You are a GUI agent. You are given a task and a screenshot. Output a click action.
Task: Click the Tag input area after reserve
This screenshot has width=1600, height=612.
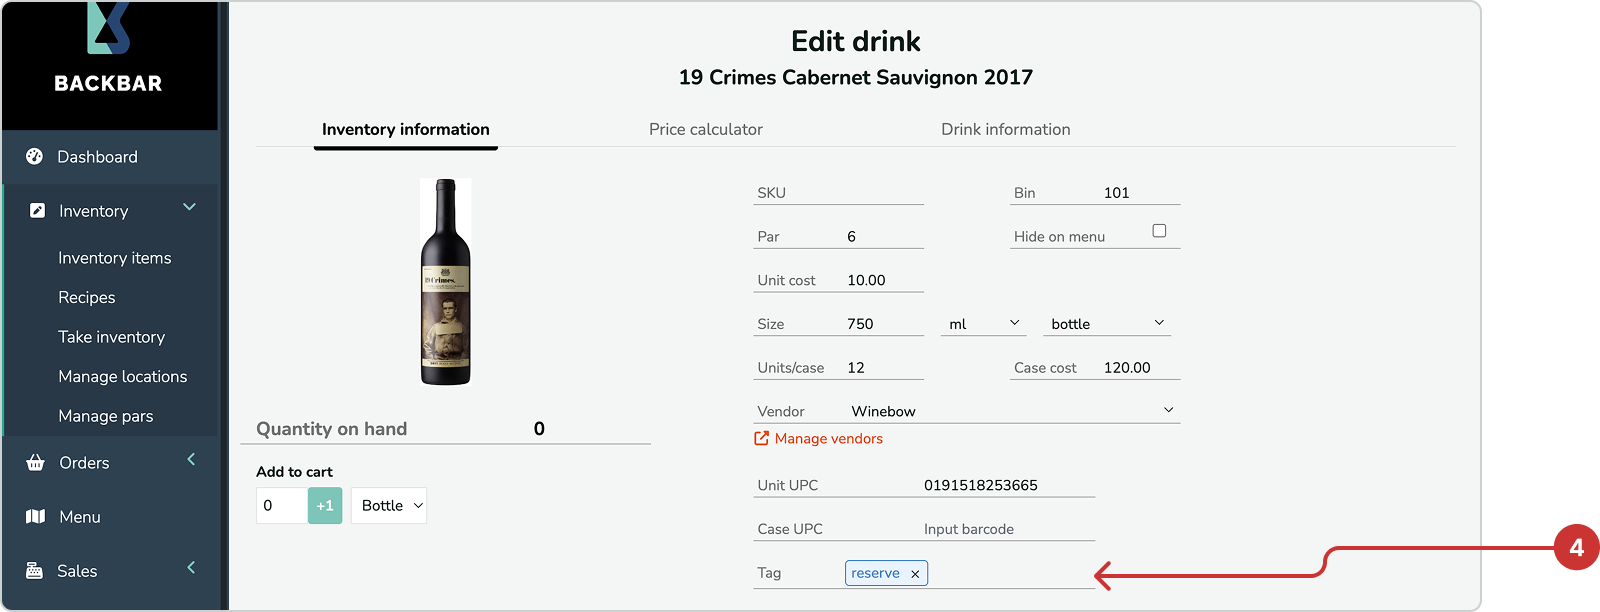pyautogui.click(x=1011, y=573)
